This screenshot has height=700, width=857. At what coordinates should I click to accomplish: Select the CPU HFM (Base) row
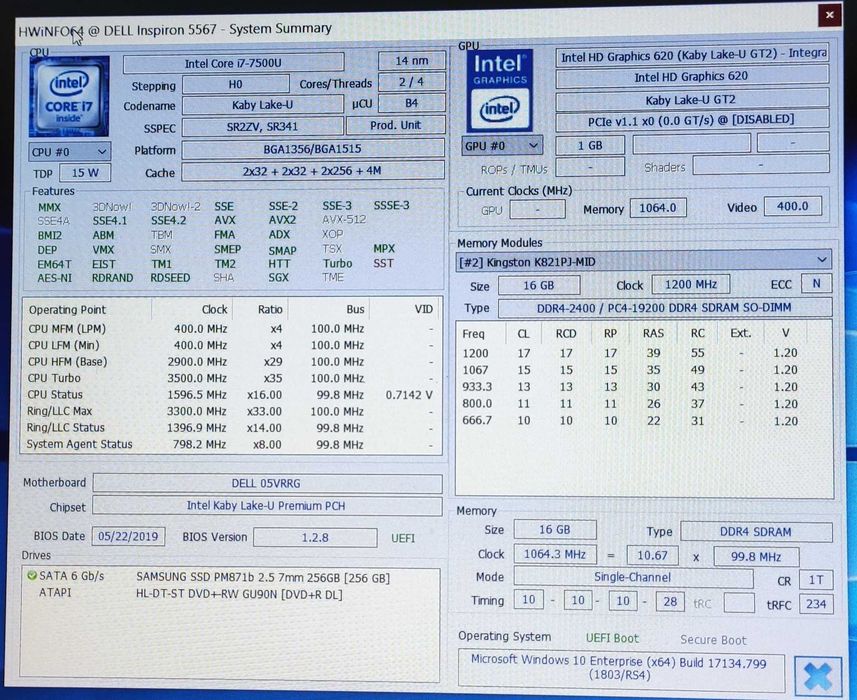tap(231, 362)
